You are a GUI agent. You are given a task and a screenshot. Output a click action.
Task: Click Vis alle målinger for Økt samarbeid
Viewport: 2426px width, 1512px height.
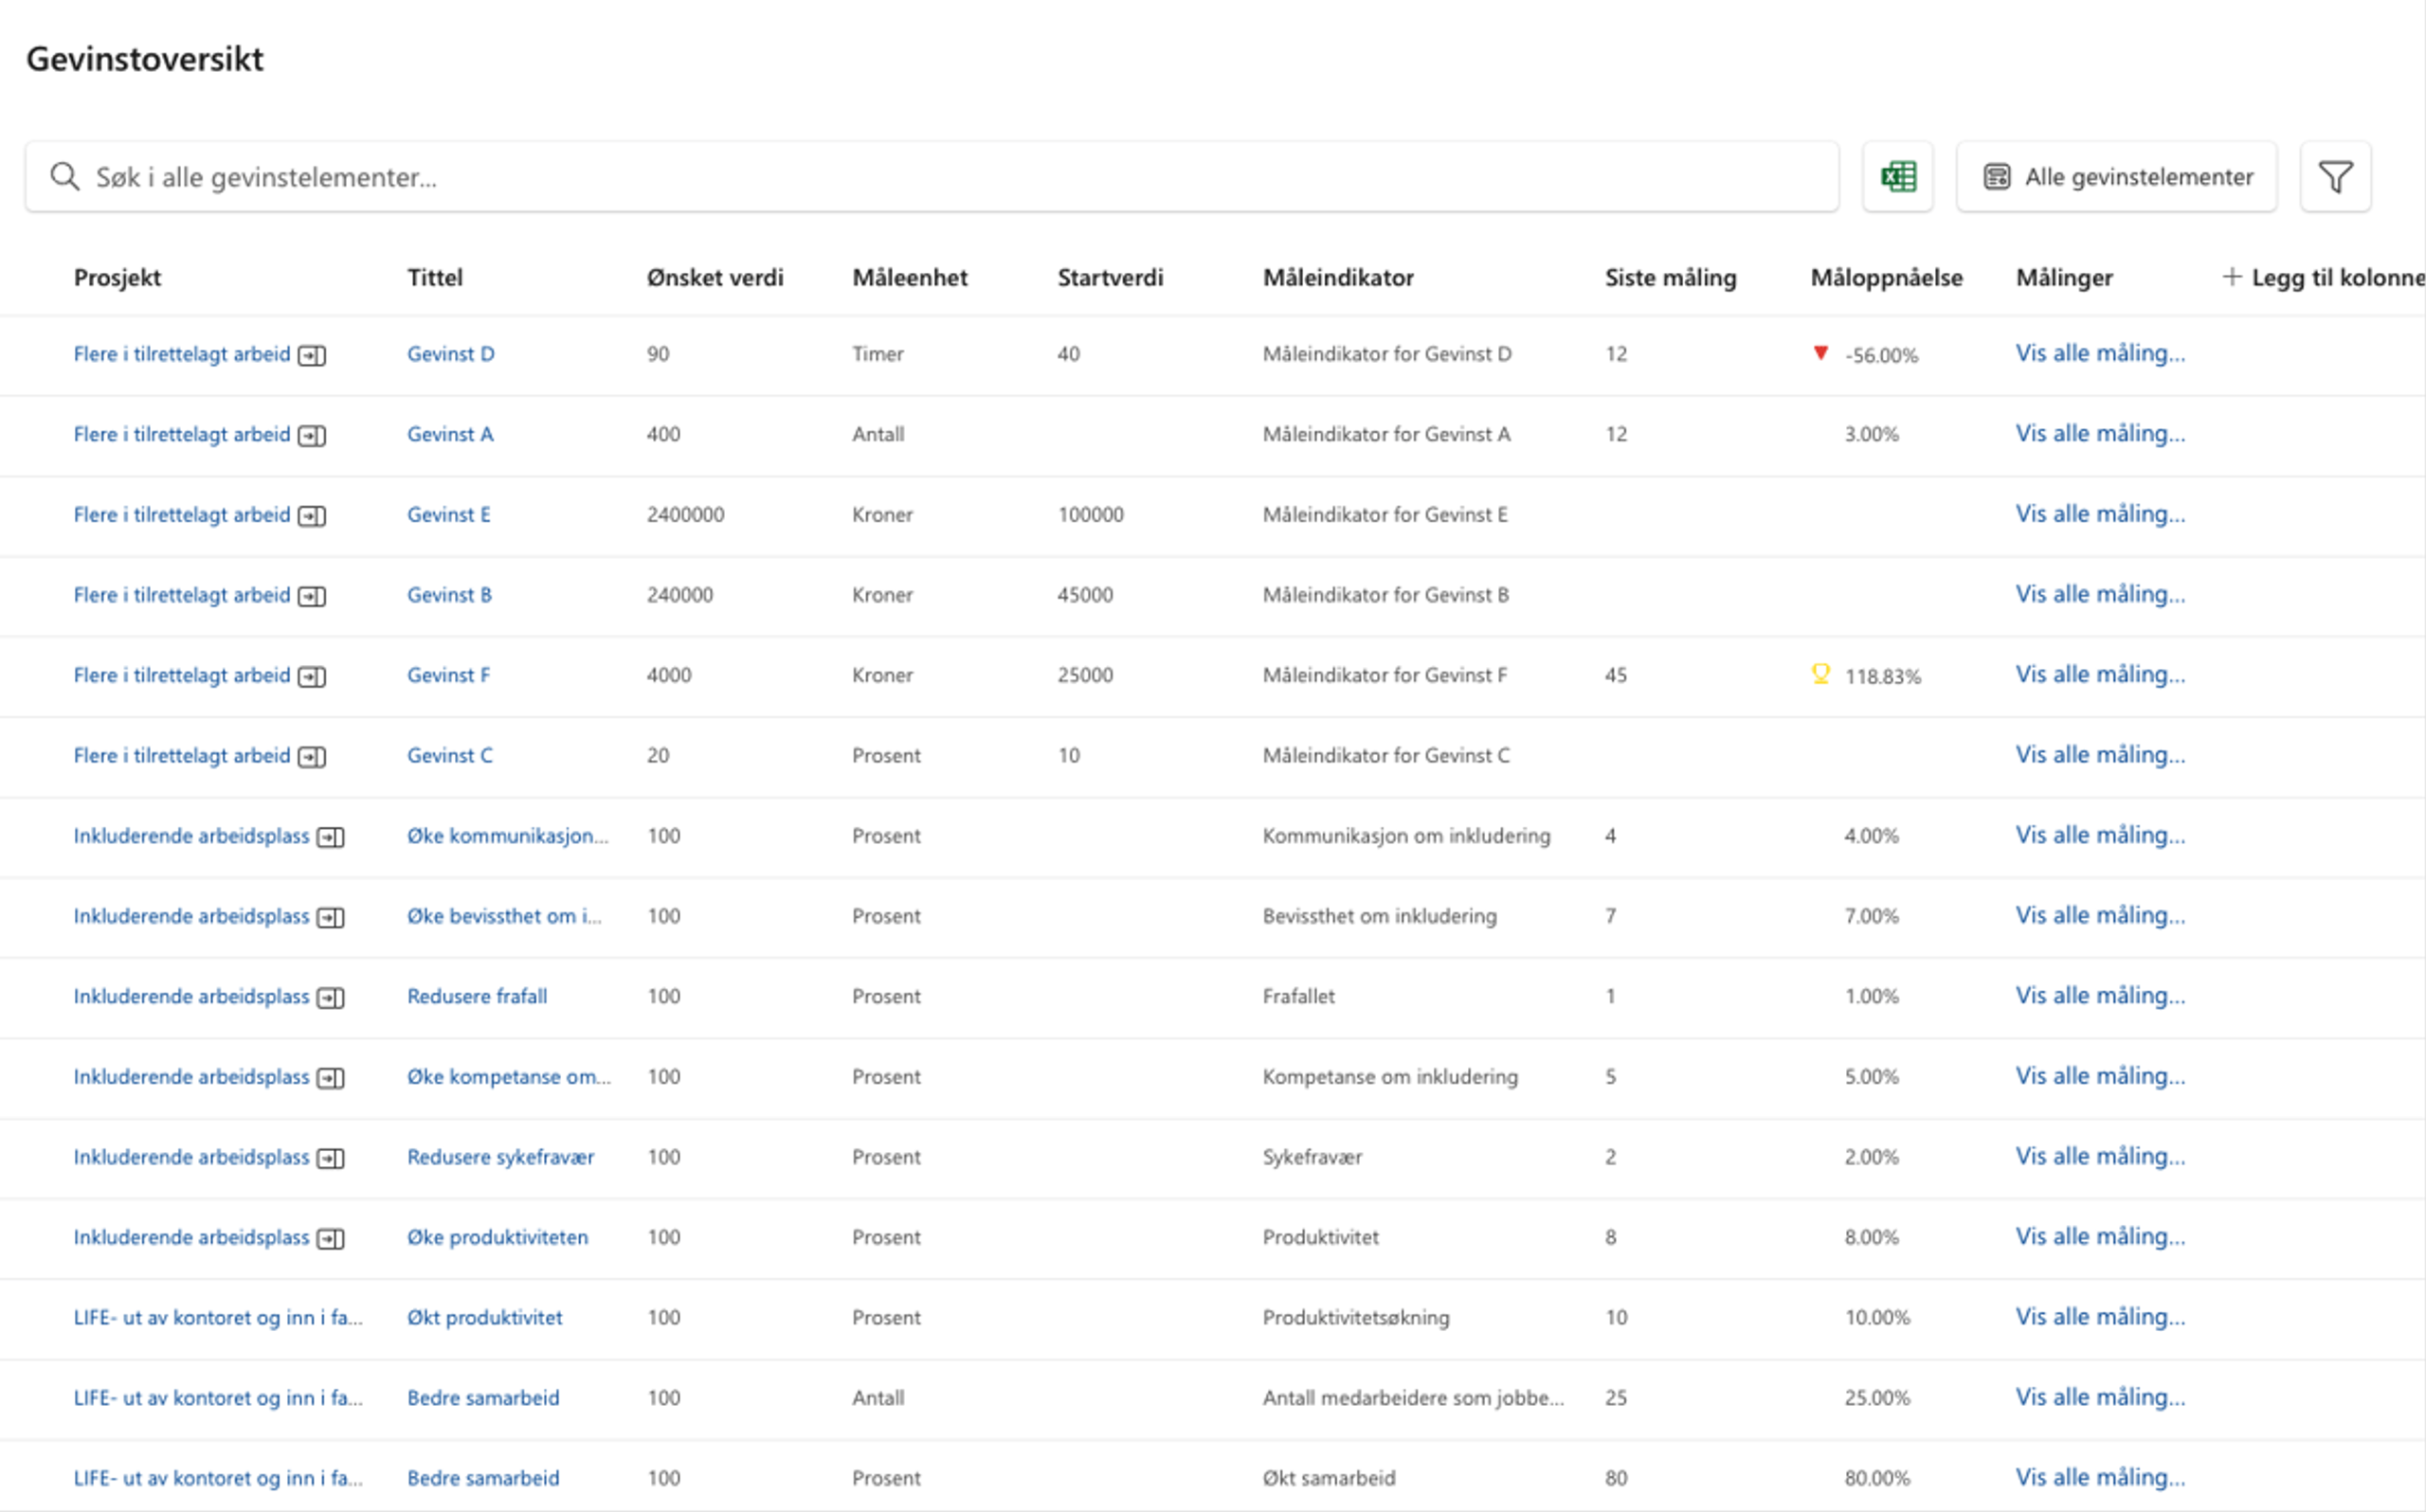click(x=2099, y=1477)
